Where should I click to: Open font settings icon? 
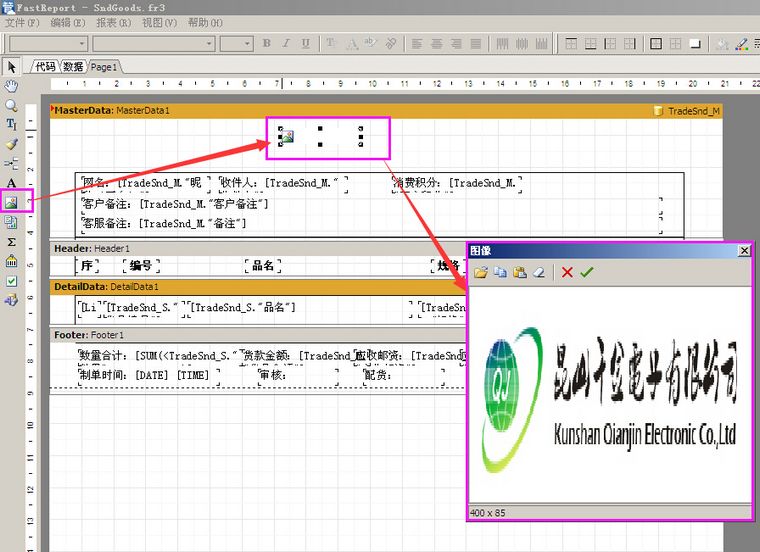click(x=331, y=44)
